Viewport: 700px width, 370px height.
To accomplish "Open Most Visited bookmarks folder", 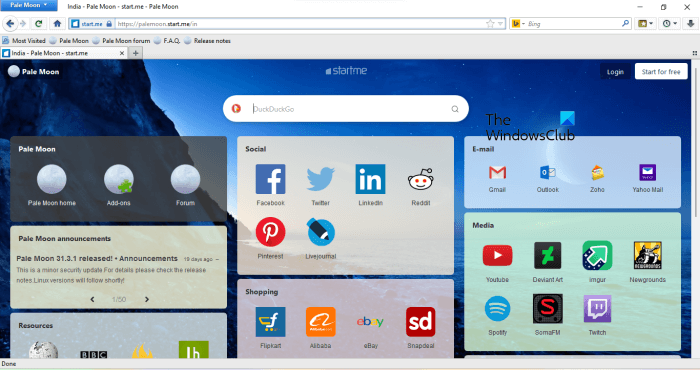I will (24, 41).
